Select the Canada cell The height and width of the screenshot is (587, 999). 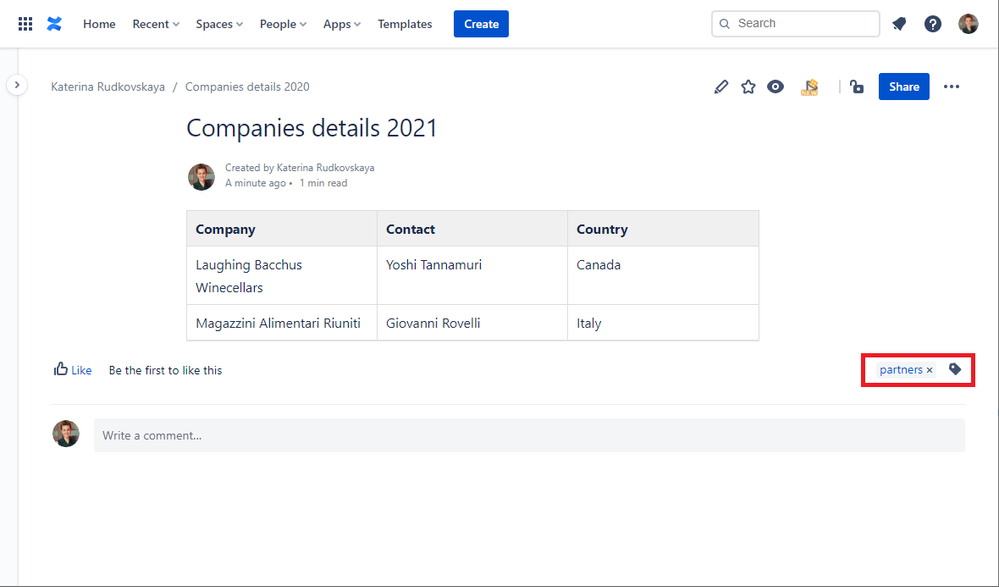click(x=663, y=276)
